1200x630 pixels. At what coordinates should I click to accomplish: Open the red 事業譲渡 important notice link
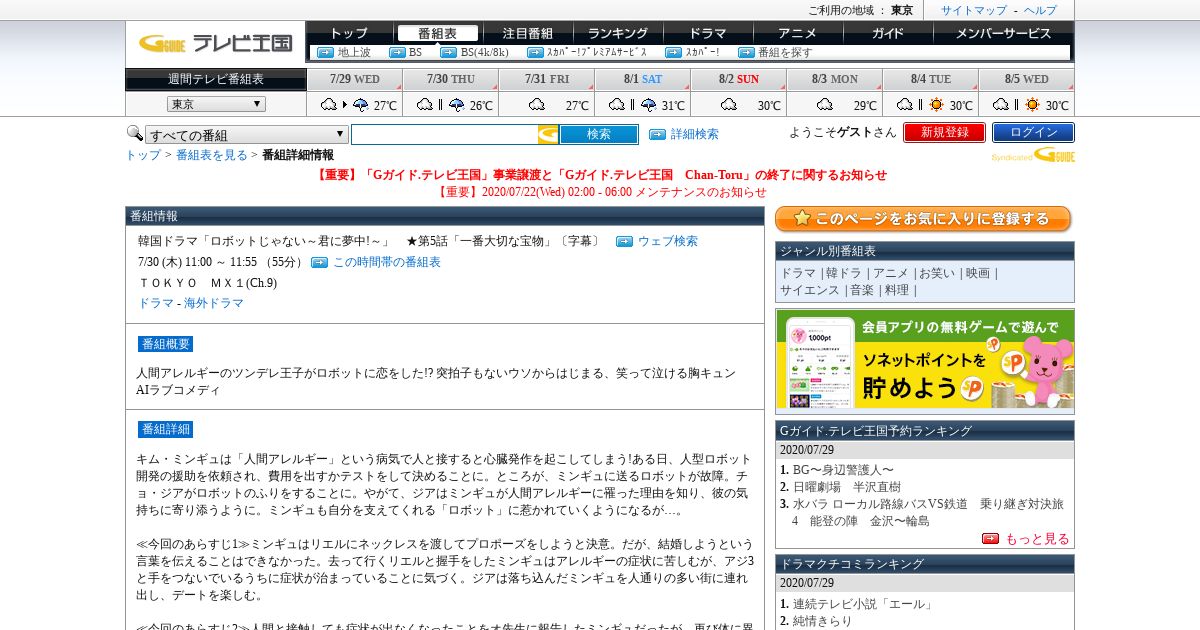(601, 175)
